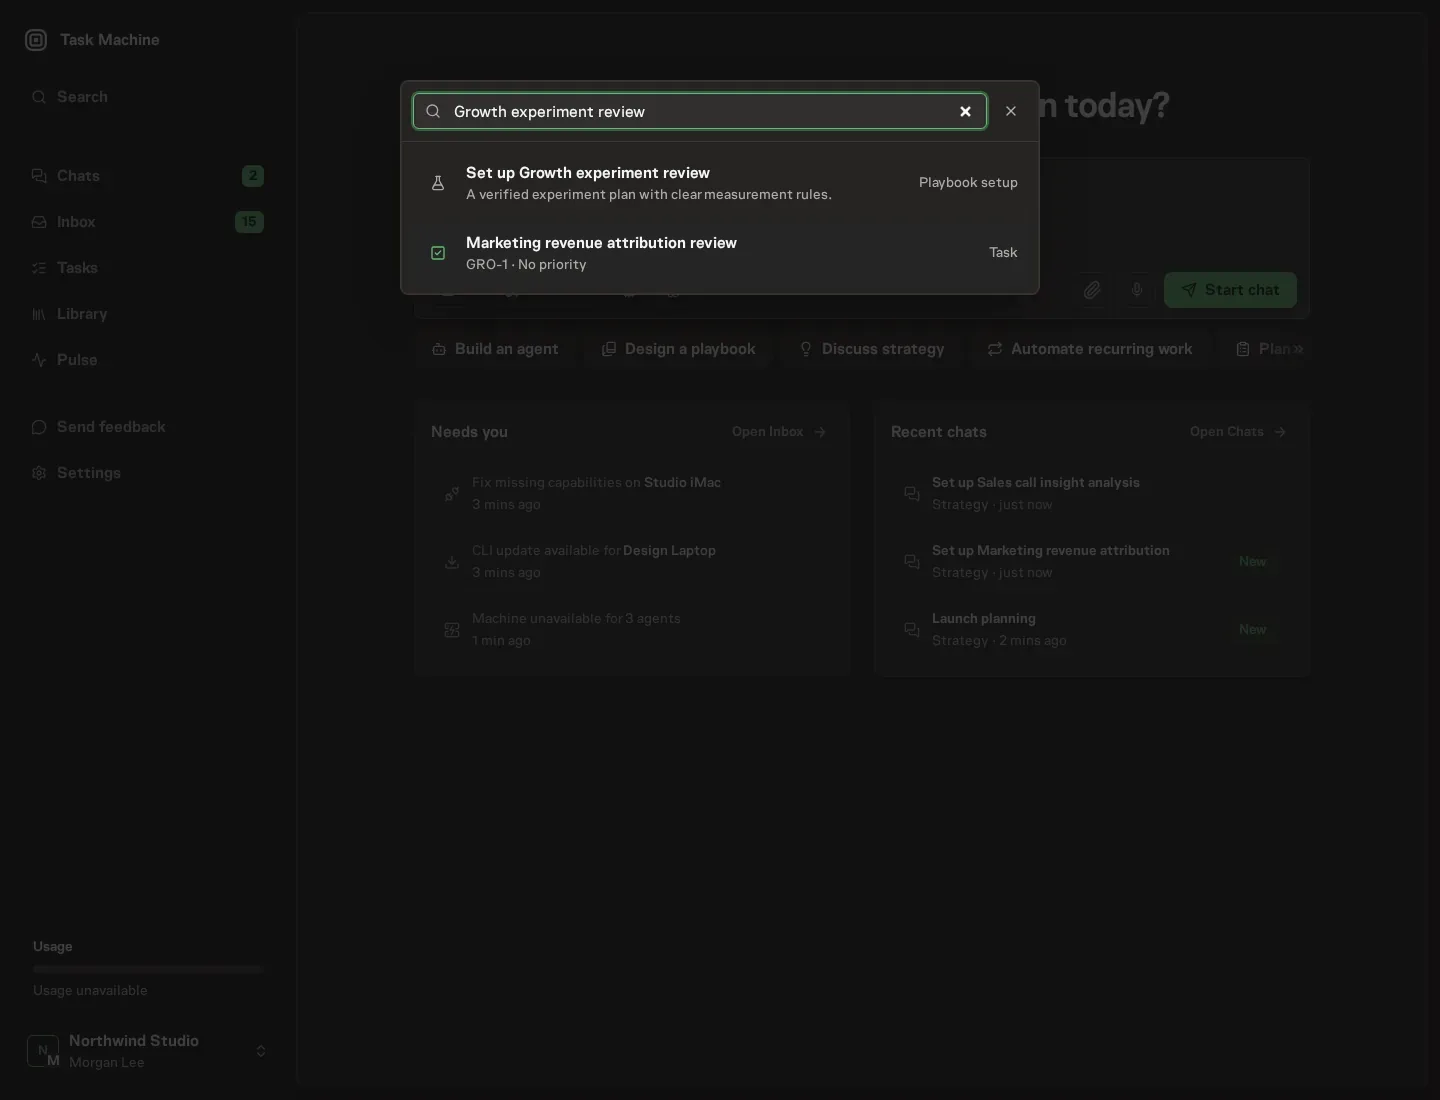The width and height of the screenshot is (1440, 1100).
Task: Click the Task Machine logo icon
Action: 36,40
